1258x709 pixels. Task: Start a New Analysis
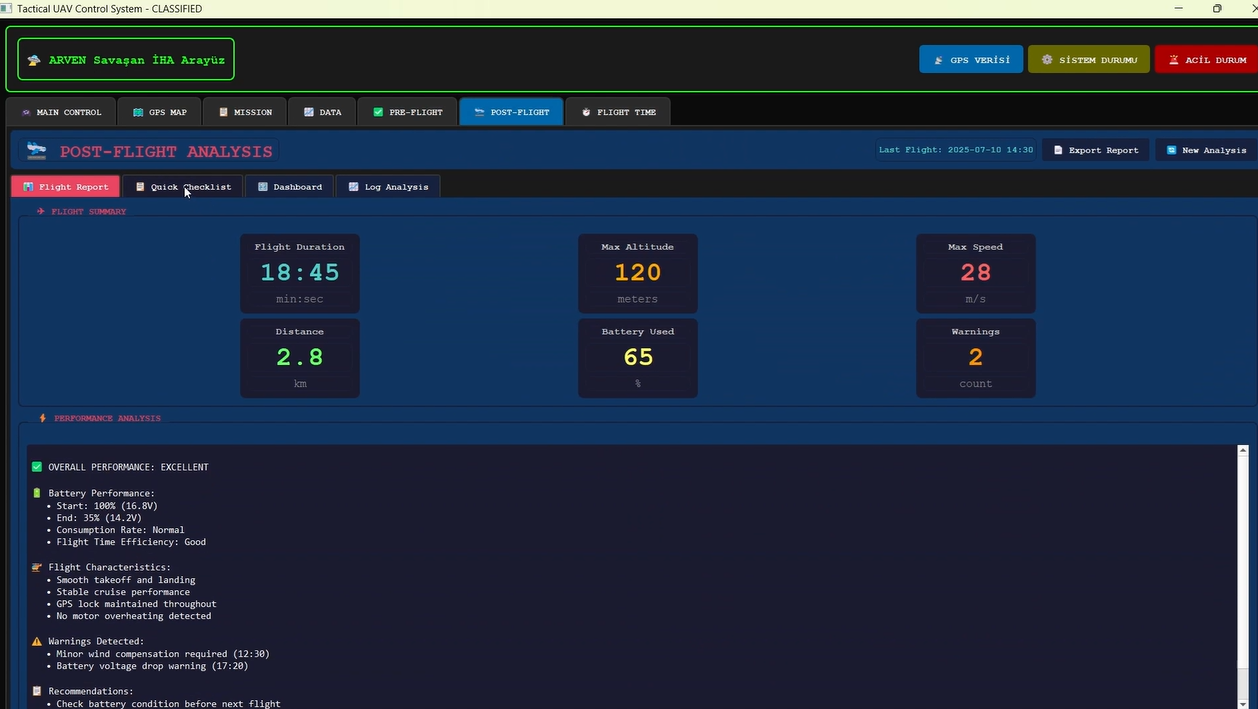pos(1206,150)
